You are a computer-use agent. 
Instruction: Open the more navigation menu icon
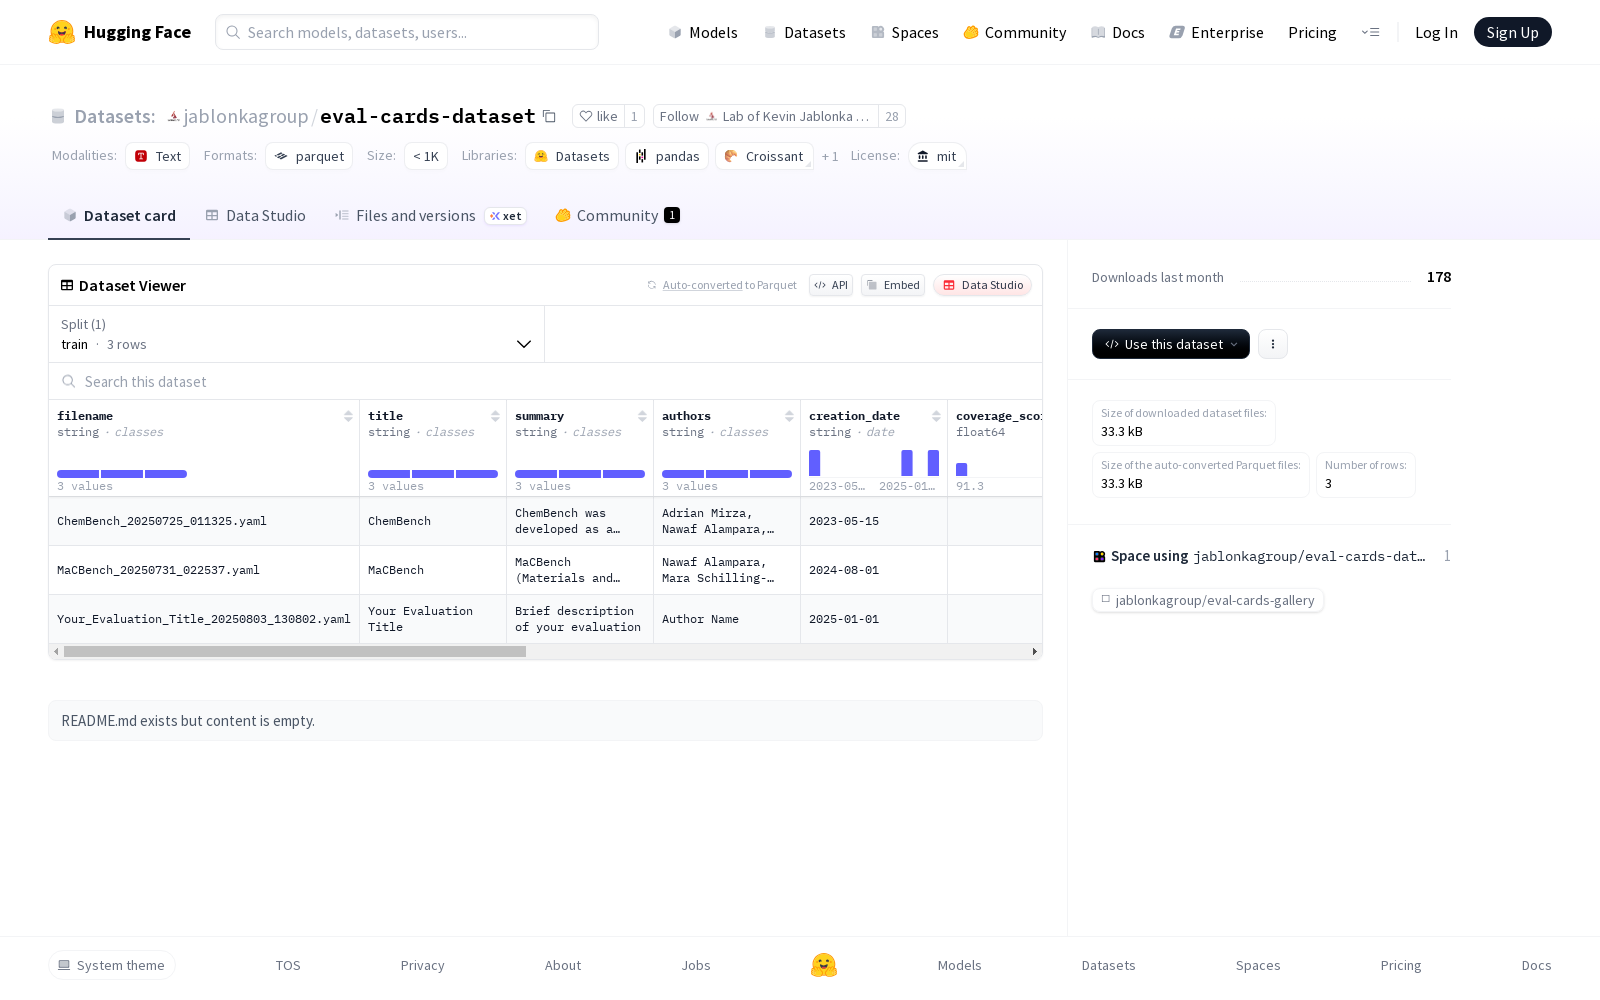tap(1370, 32)
